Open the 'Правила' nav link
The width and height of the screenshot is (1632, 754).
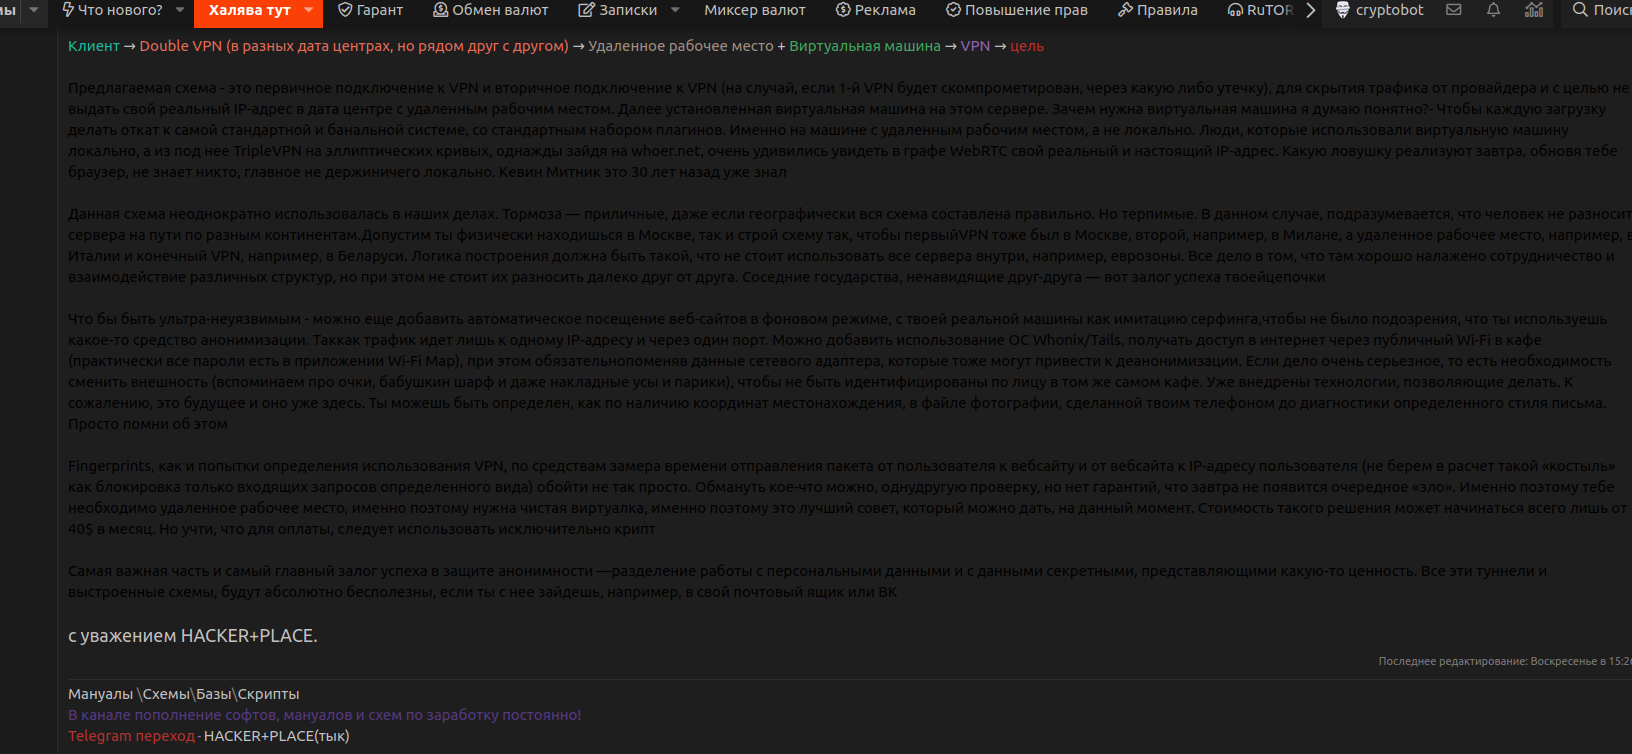tap(1157, 10)
